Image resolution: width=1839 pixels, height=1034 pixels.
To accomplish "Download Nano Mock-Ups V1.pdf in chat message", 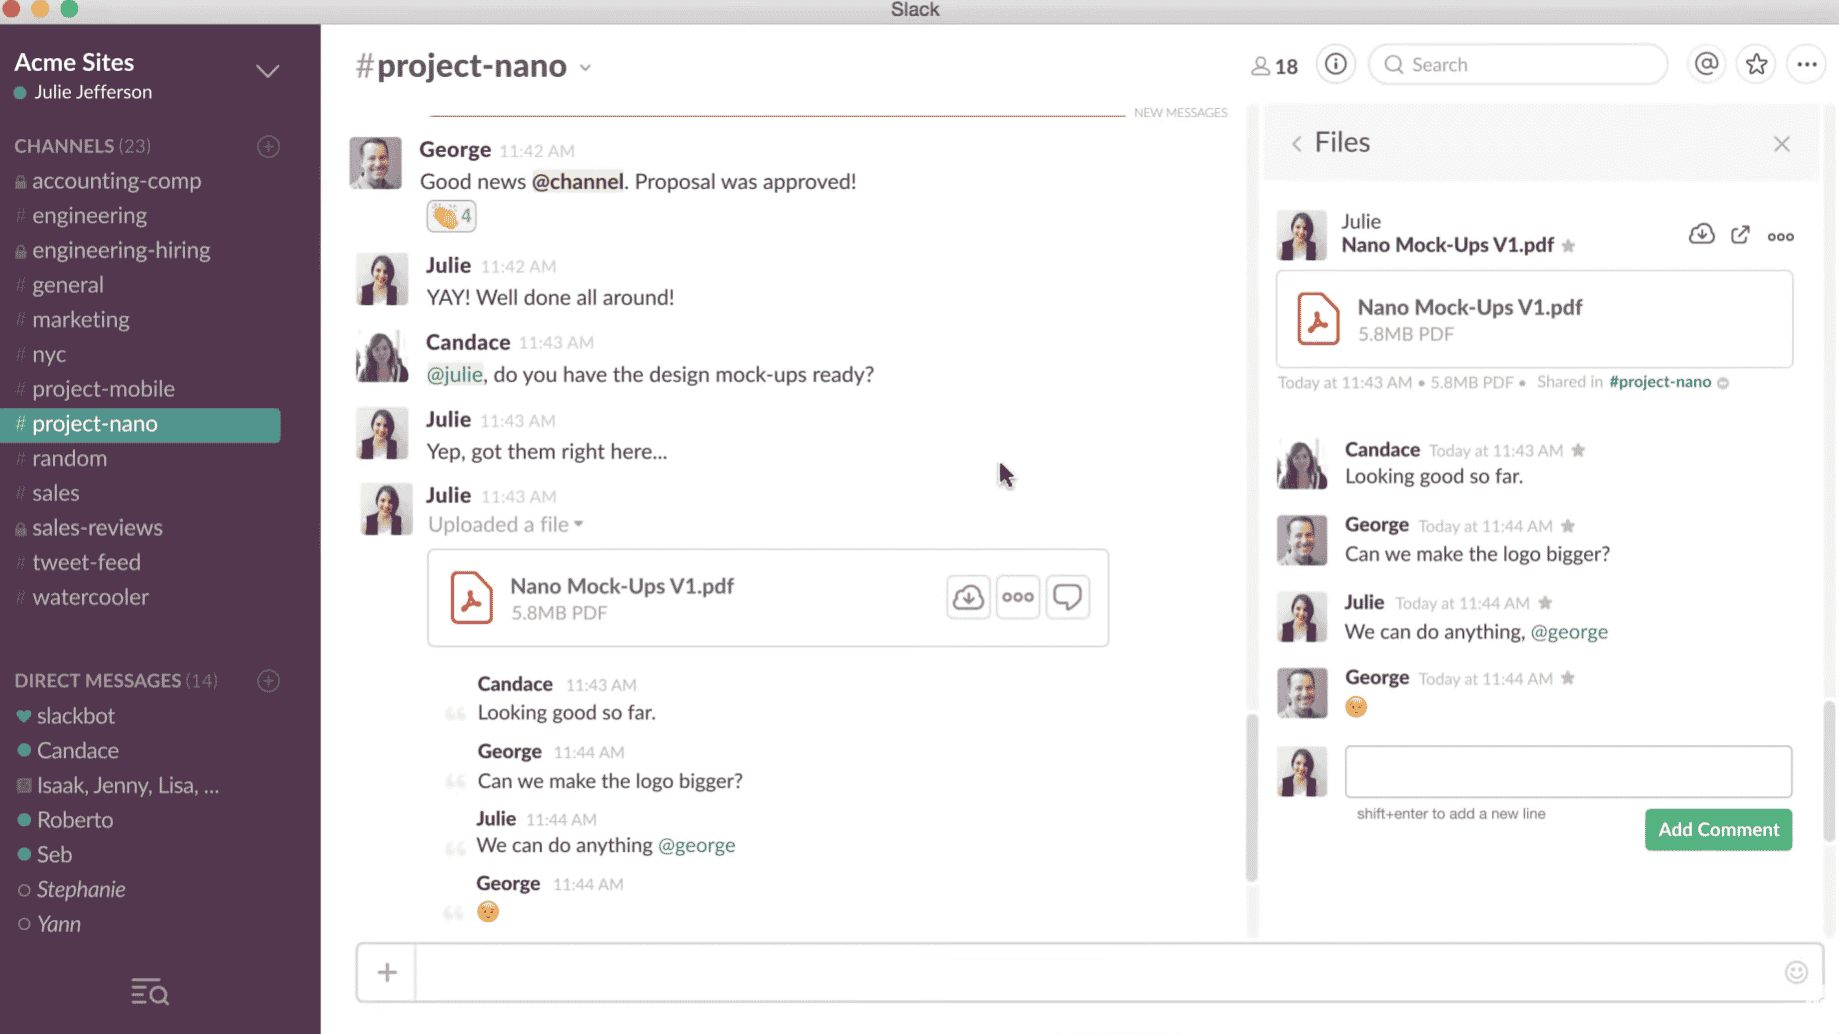I will pyautogui.click(x=968, y=597).
